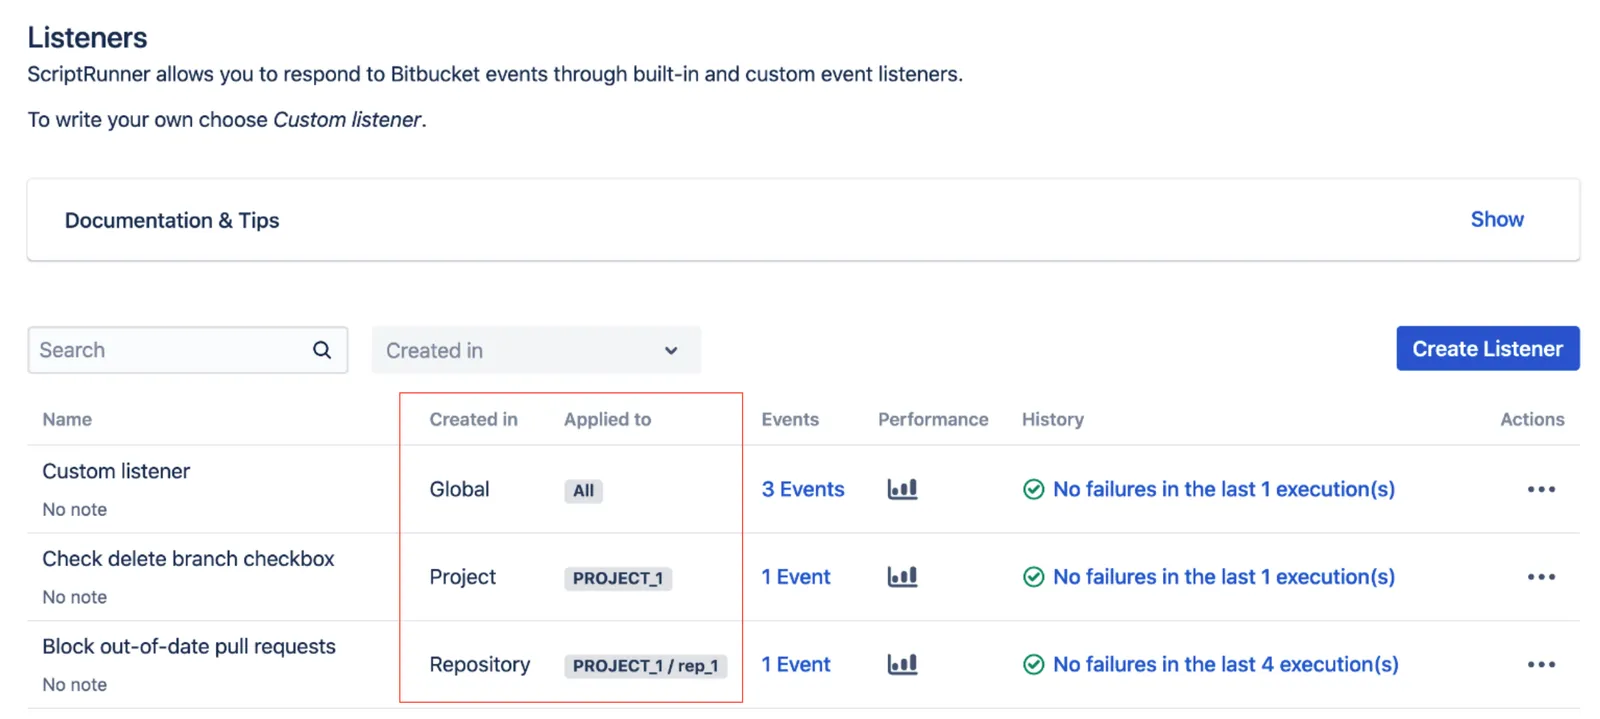
Task: Click the Performance column header
Action: (933, 420)
